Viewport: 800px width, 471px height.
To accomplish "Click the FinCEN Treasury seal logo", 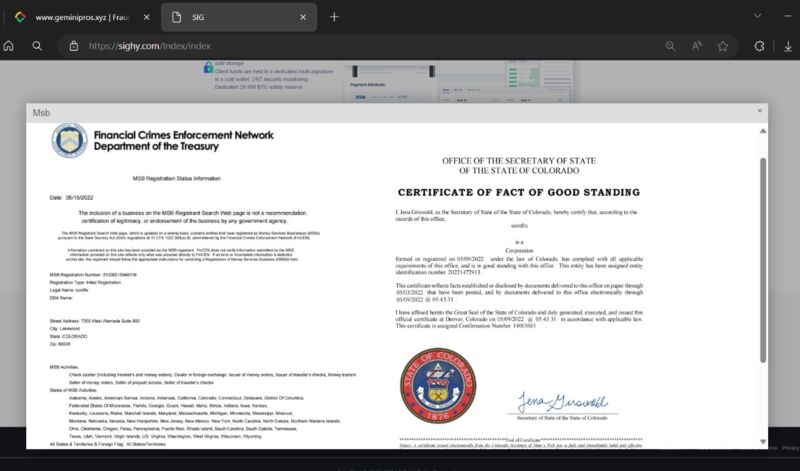I will pyautogui.click(x=69, y=140).
